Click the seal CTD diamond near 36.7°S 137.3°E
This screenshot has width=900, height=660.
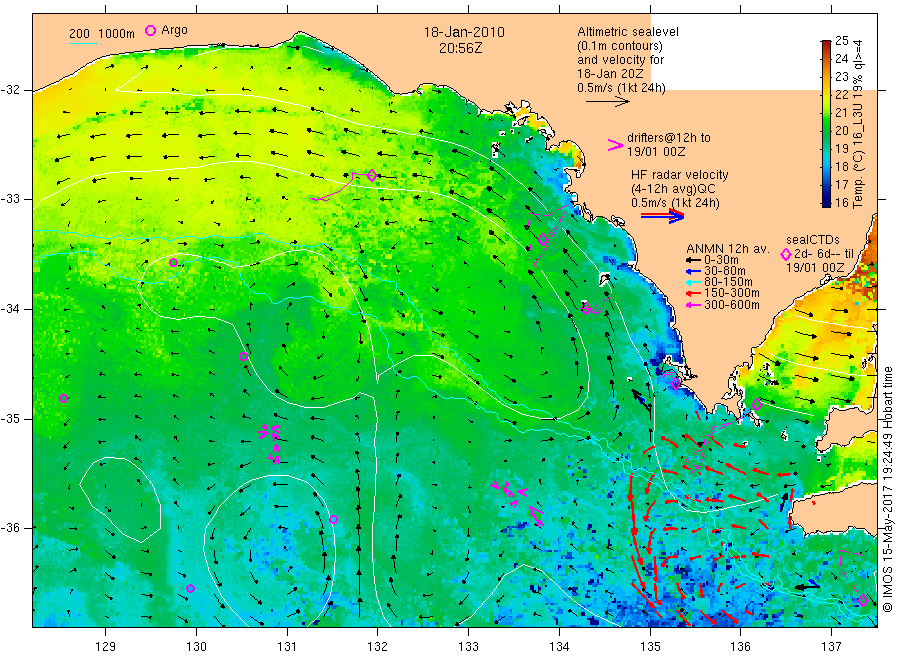point(862,601)
